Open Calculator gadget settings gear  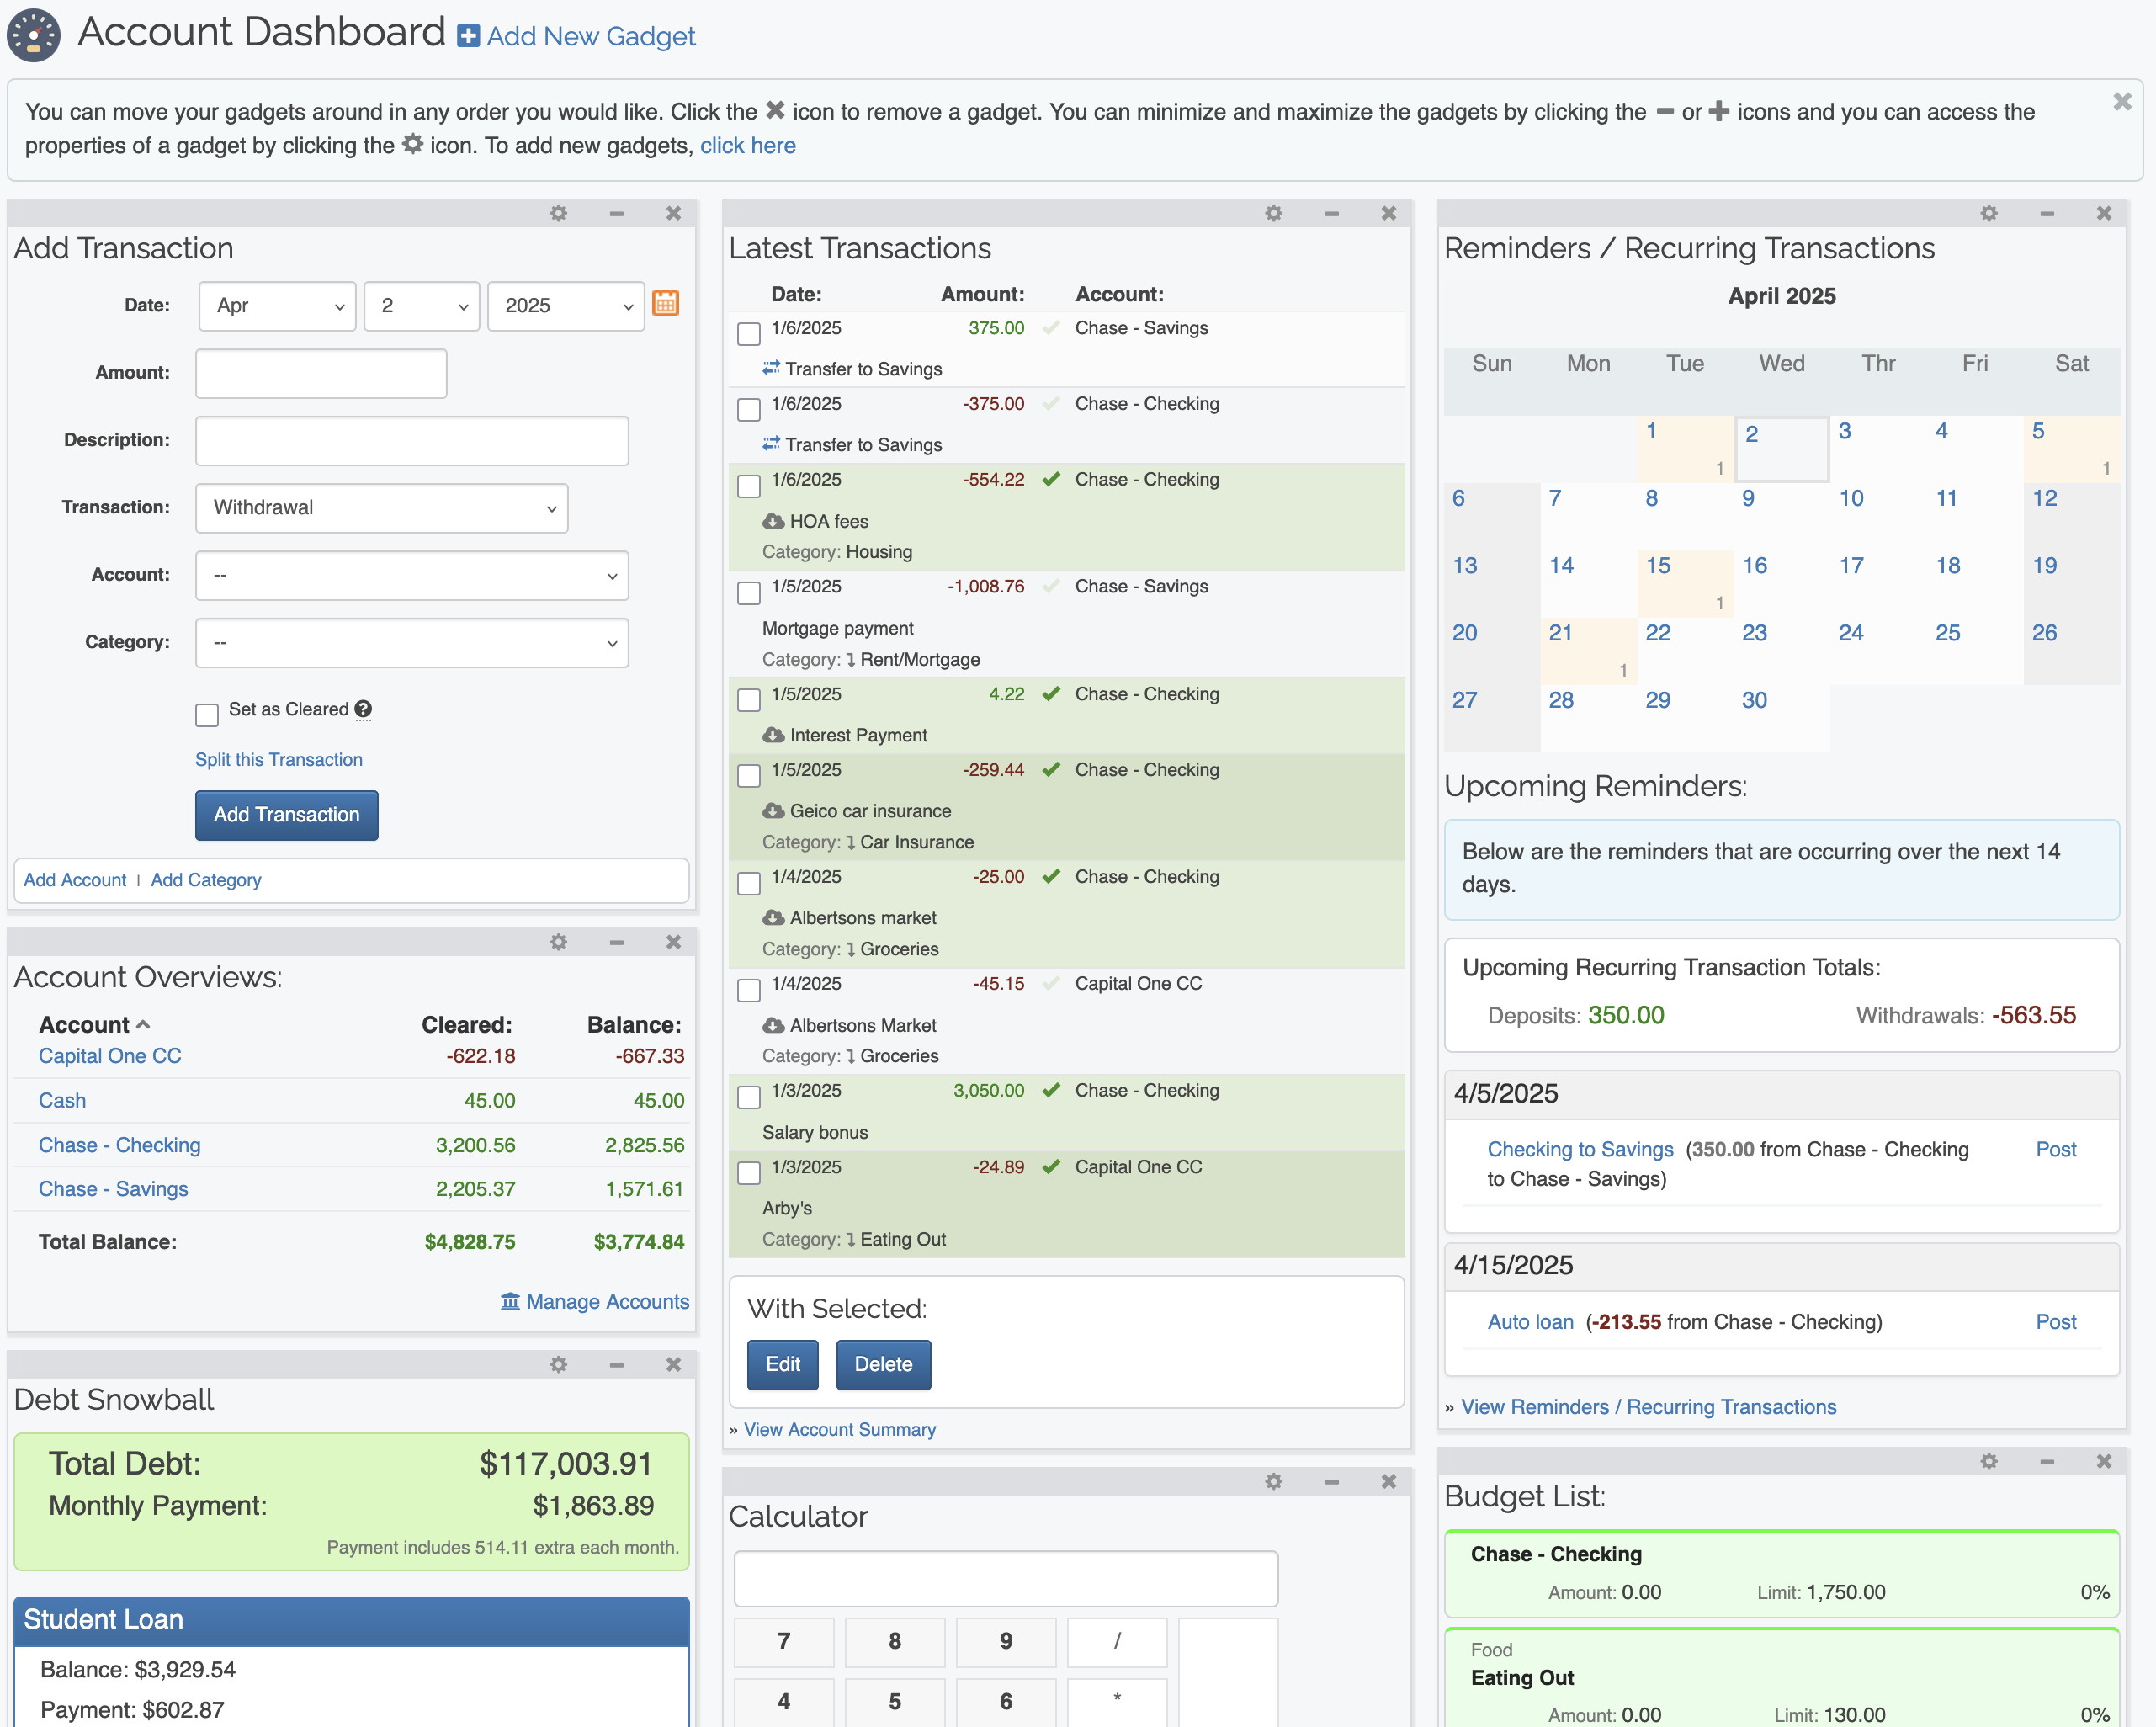tap(1273, 1481)
